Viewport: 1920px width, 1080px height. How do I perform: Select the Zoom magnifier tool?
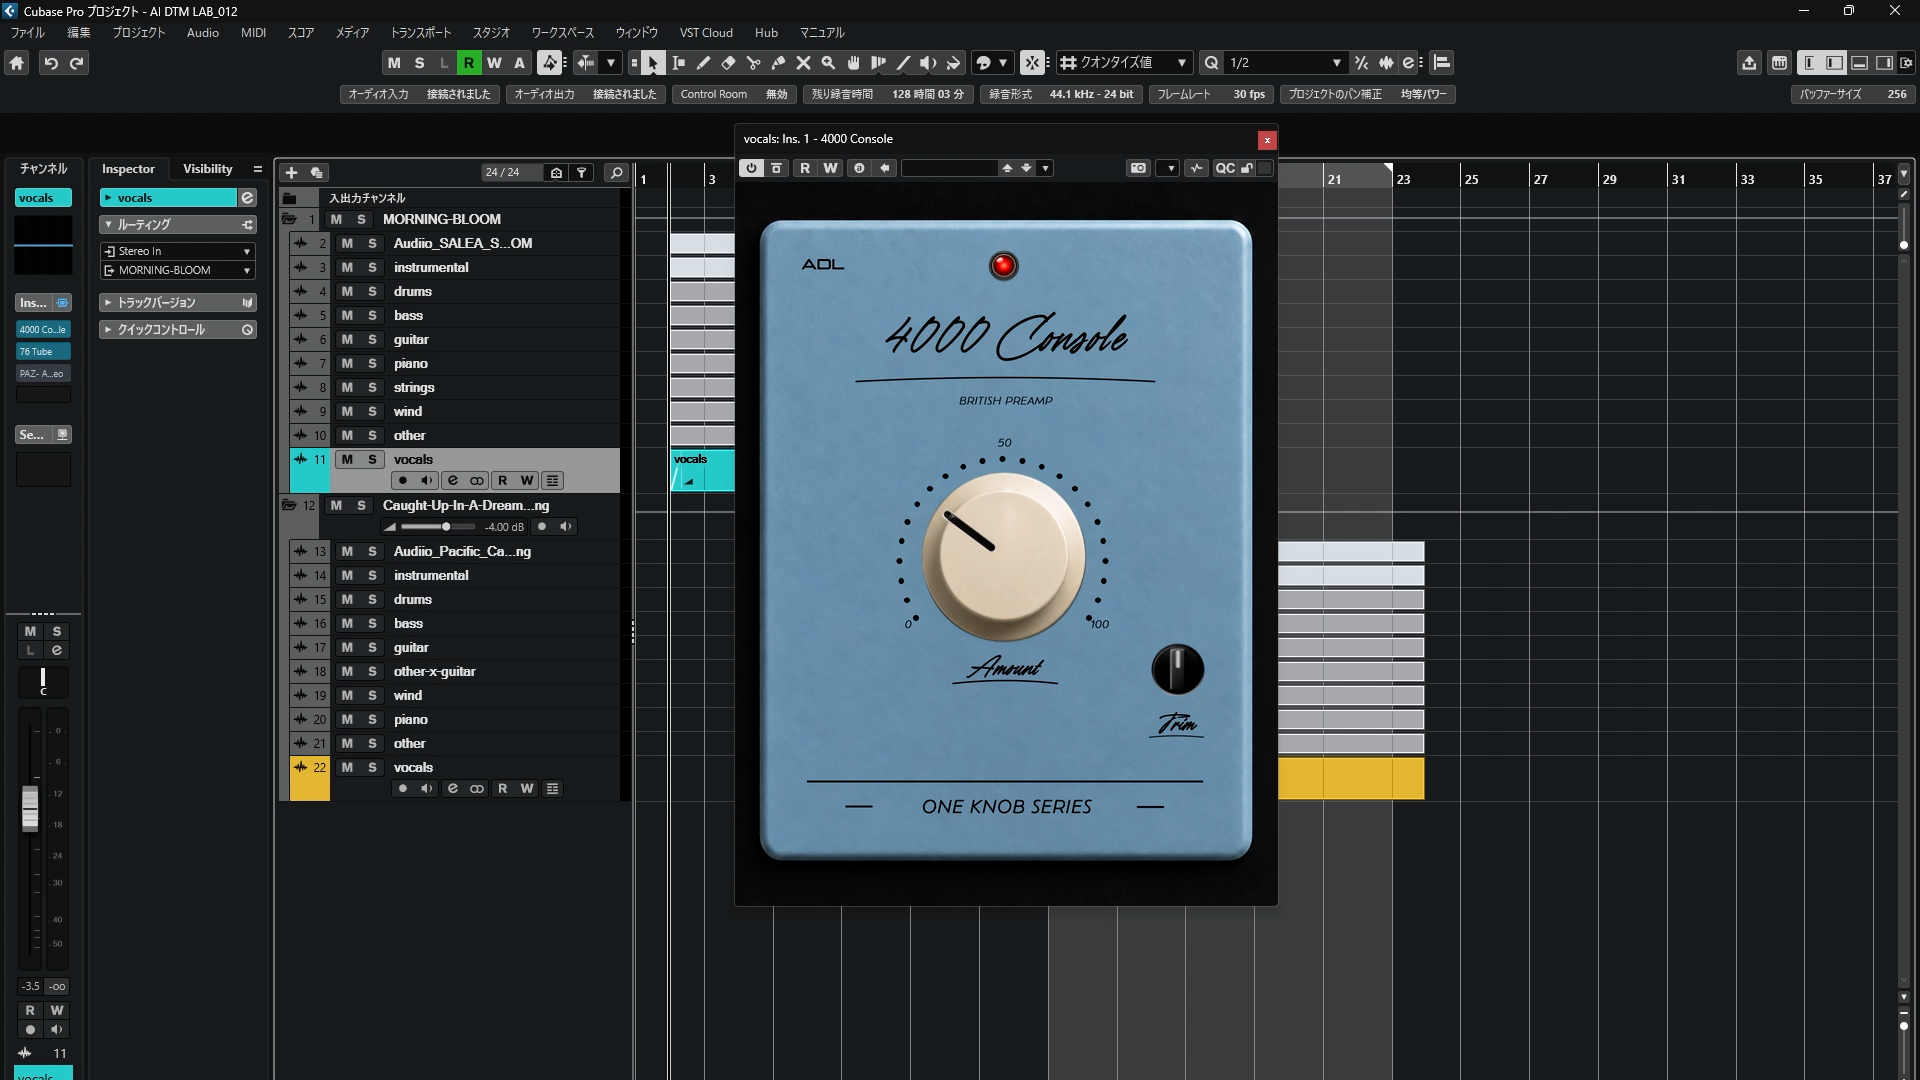(x=828, y=63)
